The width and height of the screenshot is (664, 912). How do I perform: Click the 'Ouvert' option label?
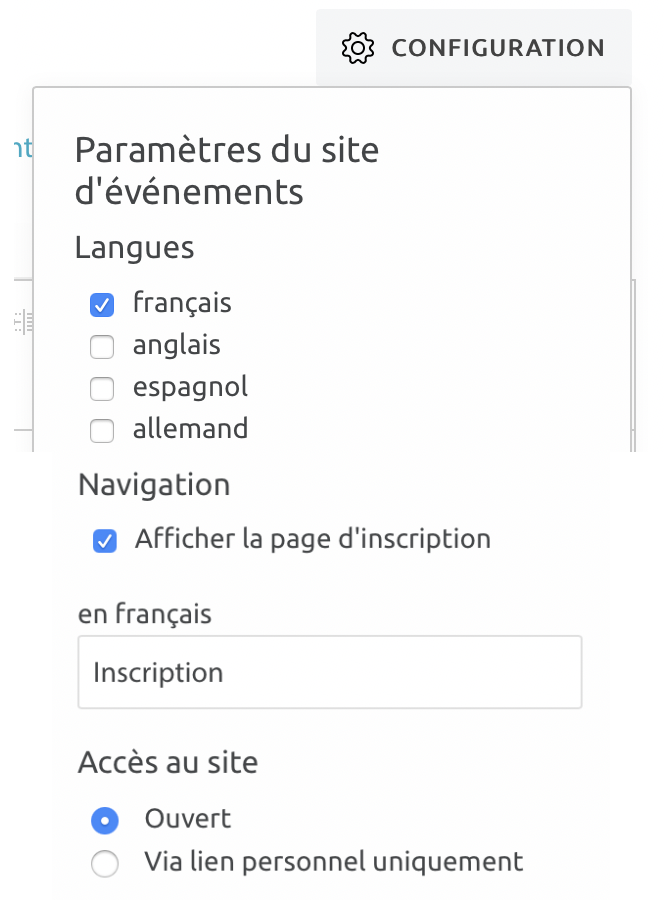pyautogui.click(x=188, y=819)
